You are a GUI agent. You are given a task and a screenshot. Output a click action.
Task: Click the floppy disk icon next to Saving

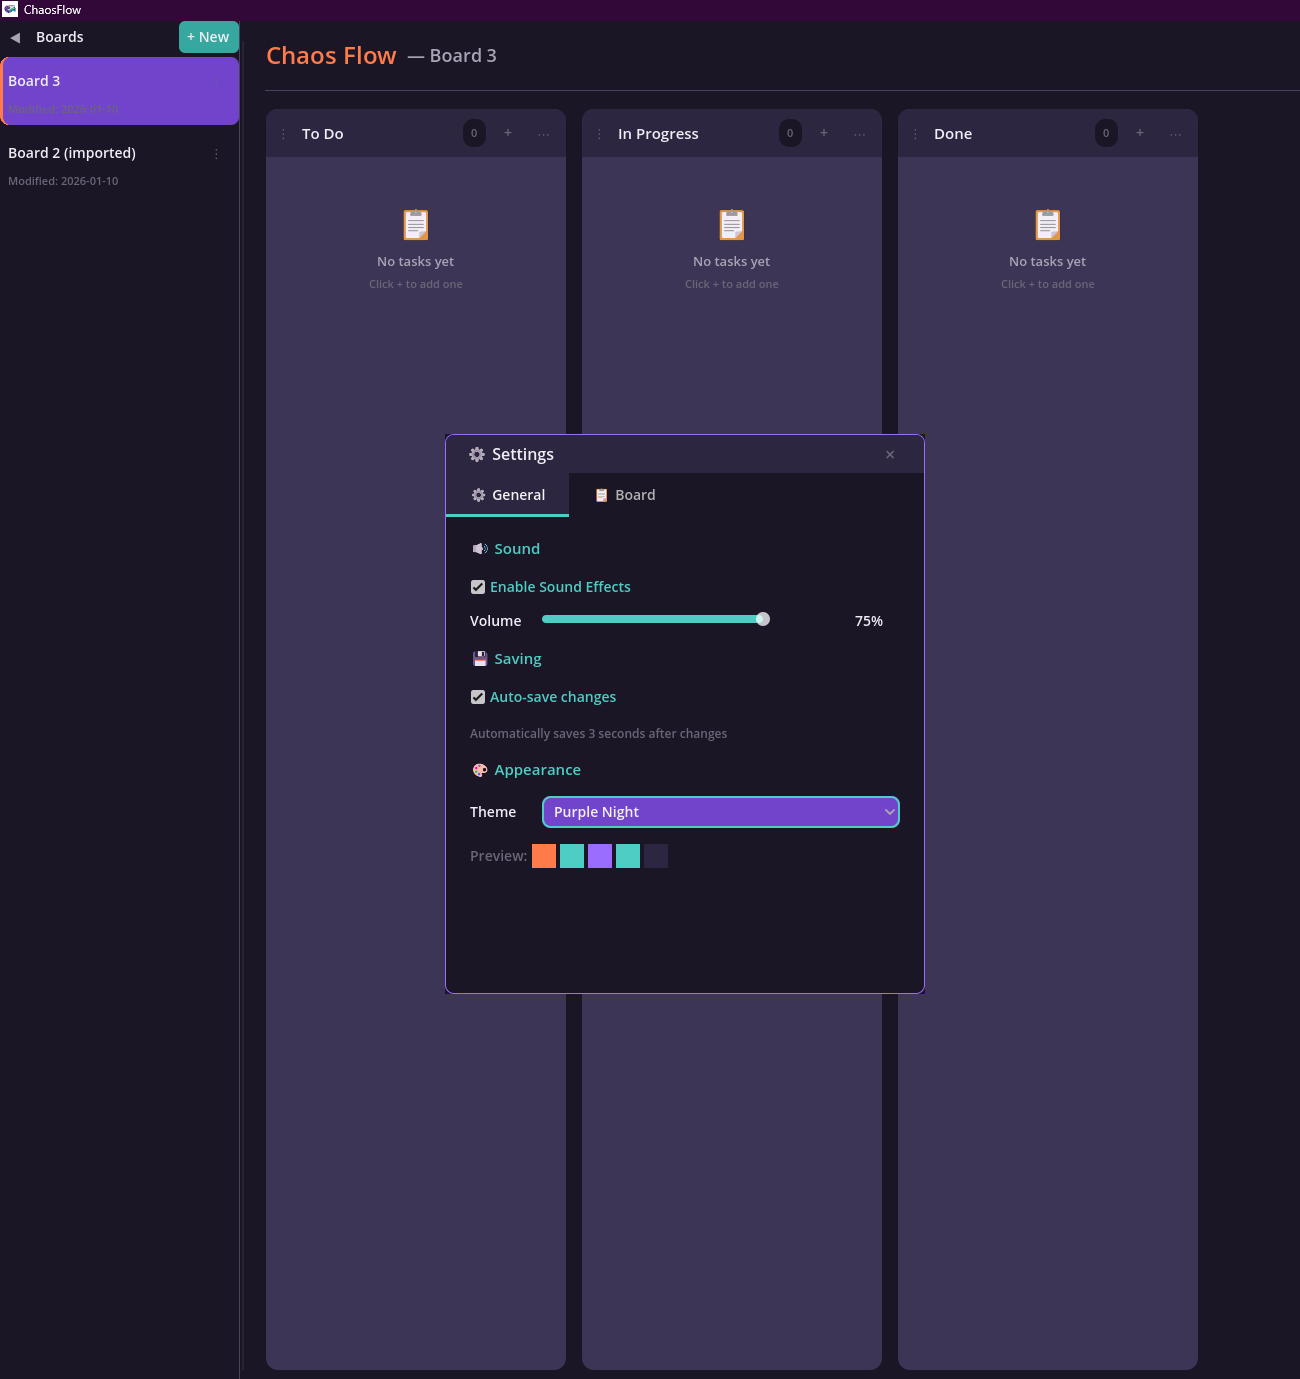479,658
